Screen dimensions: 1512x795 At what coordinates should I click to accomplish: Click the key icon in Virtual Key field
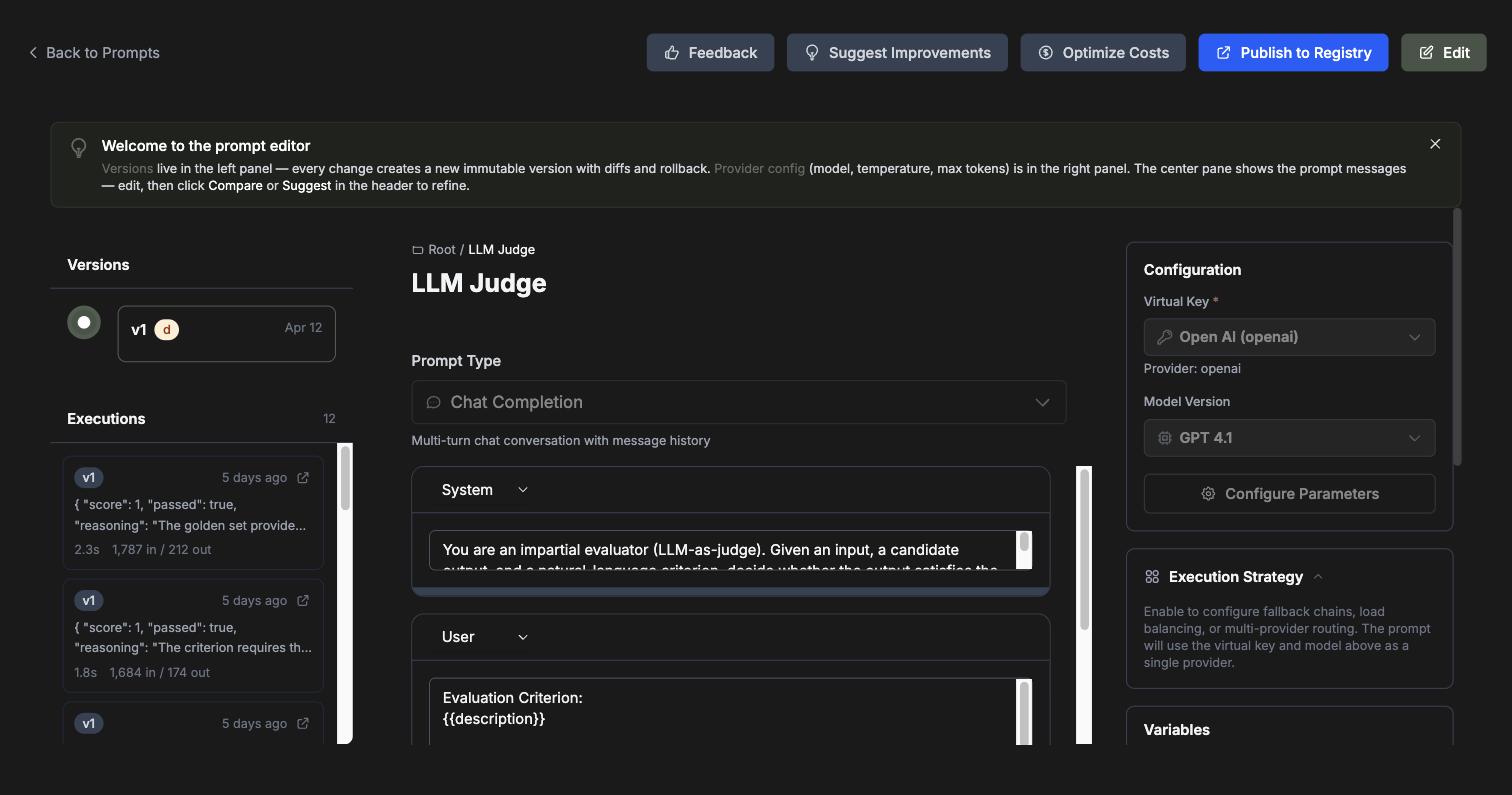1164,337
